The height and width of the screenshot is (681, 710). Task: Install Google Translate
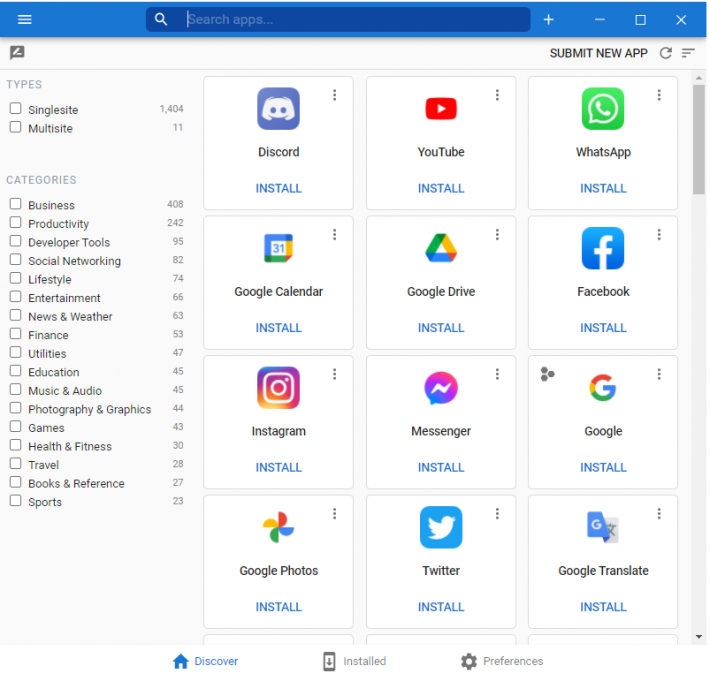(603, 607)
